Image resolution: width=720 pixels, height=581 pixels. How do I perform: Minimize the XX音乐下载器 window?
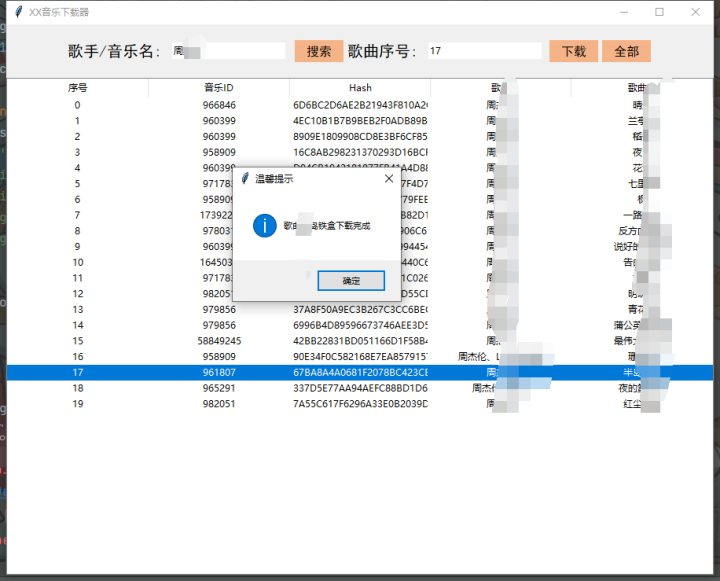(624, 12)
